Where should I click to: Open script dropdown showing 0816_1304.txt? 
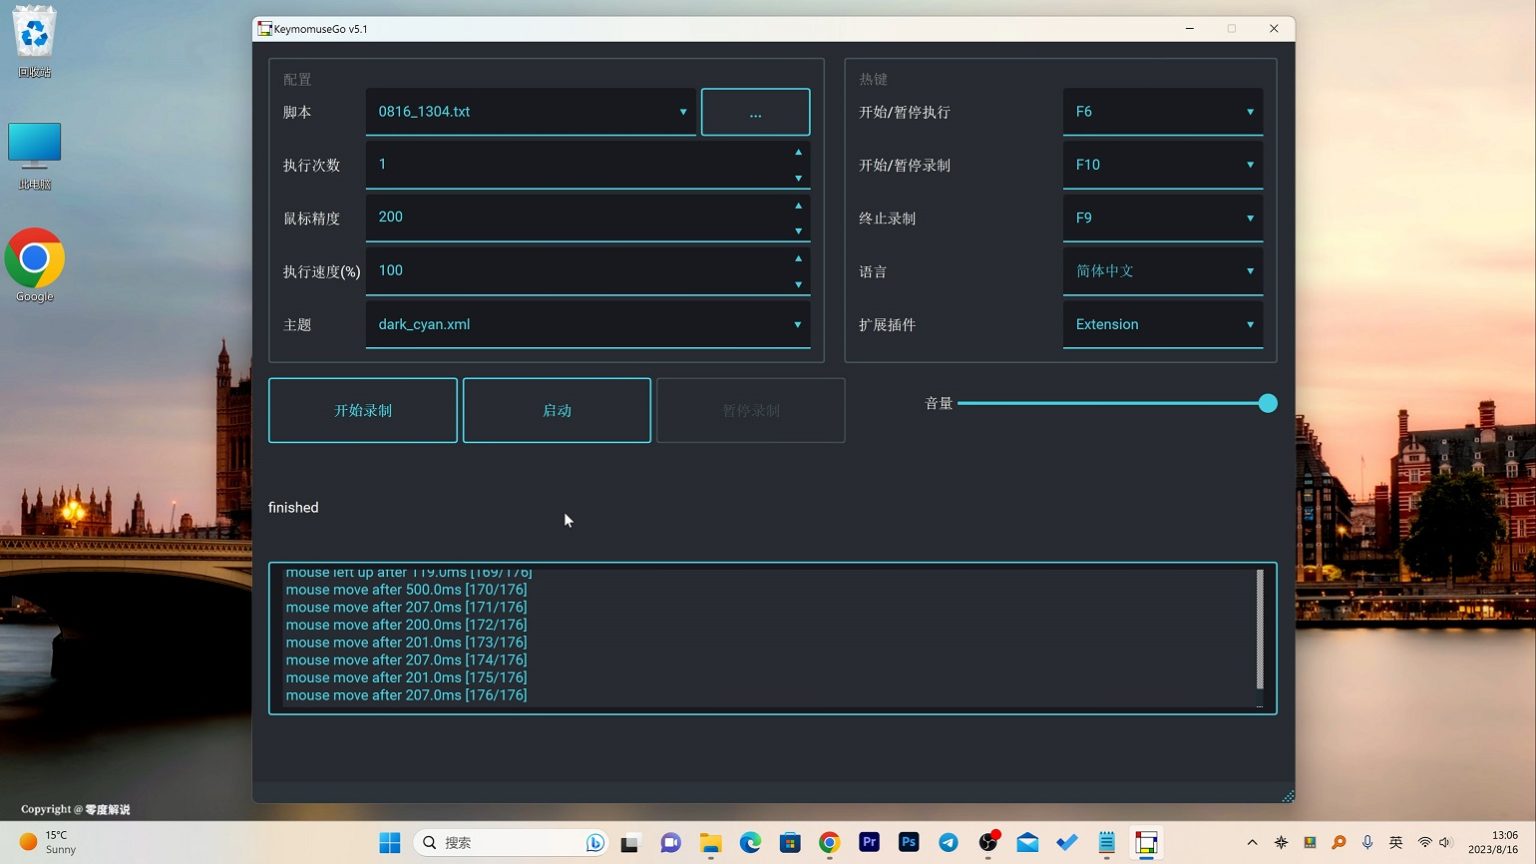531,112
